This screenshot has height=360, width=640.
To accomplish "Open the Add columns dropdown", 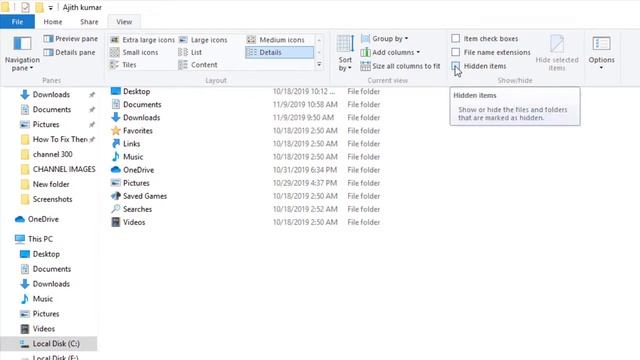I will click(x=390, y=52).
